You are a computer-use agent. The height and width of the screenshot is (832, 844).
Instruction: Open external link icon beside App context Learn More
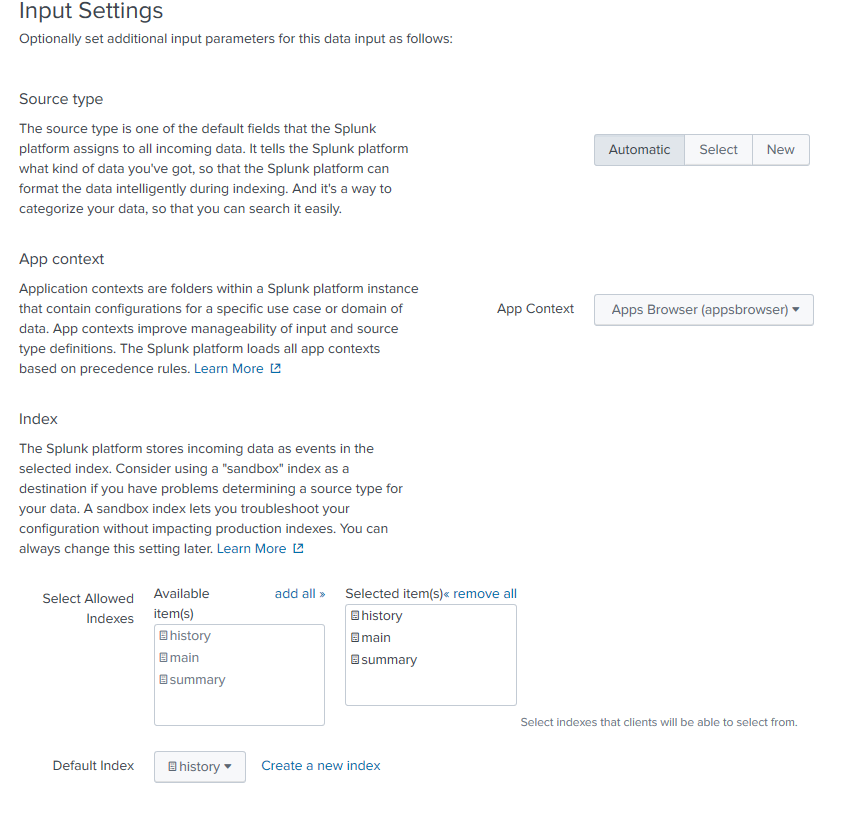click(x=276, y=369)
